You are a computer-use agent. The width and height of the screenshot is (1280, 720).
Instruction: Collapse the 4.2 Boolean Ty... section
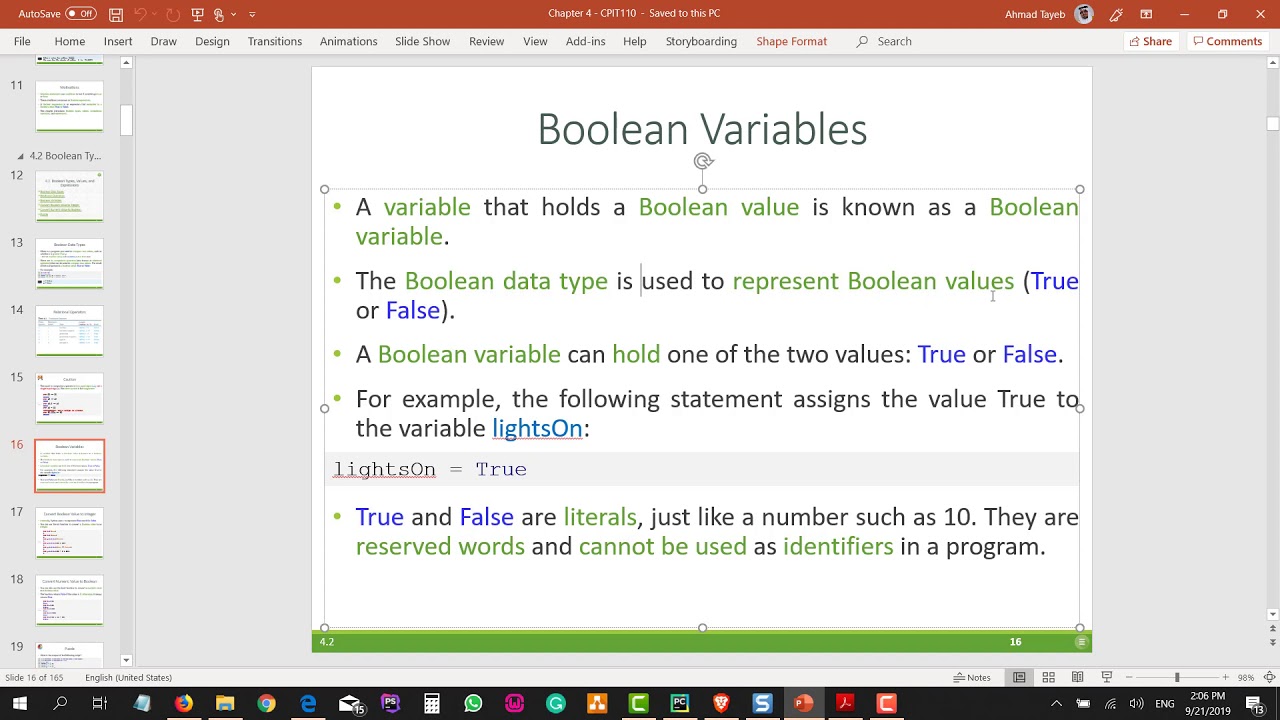[20, 156]
